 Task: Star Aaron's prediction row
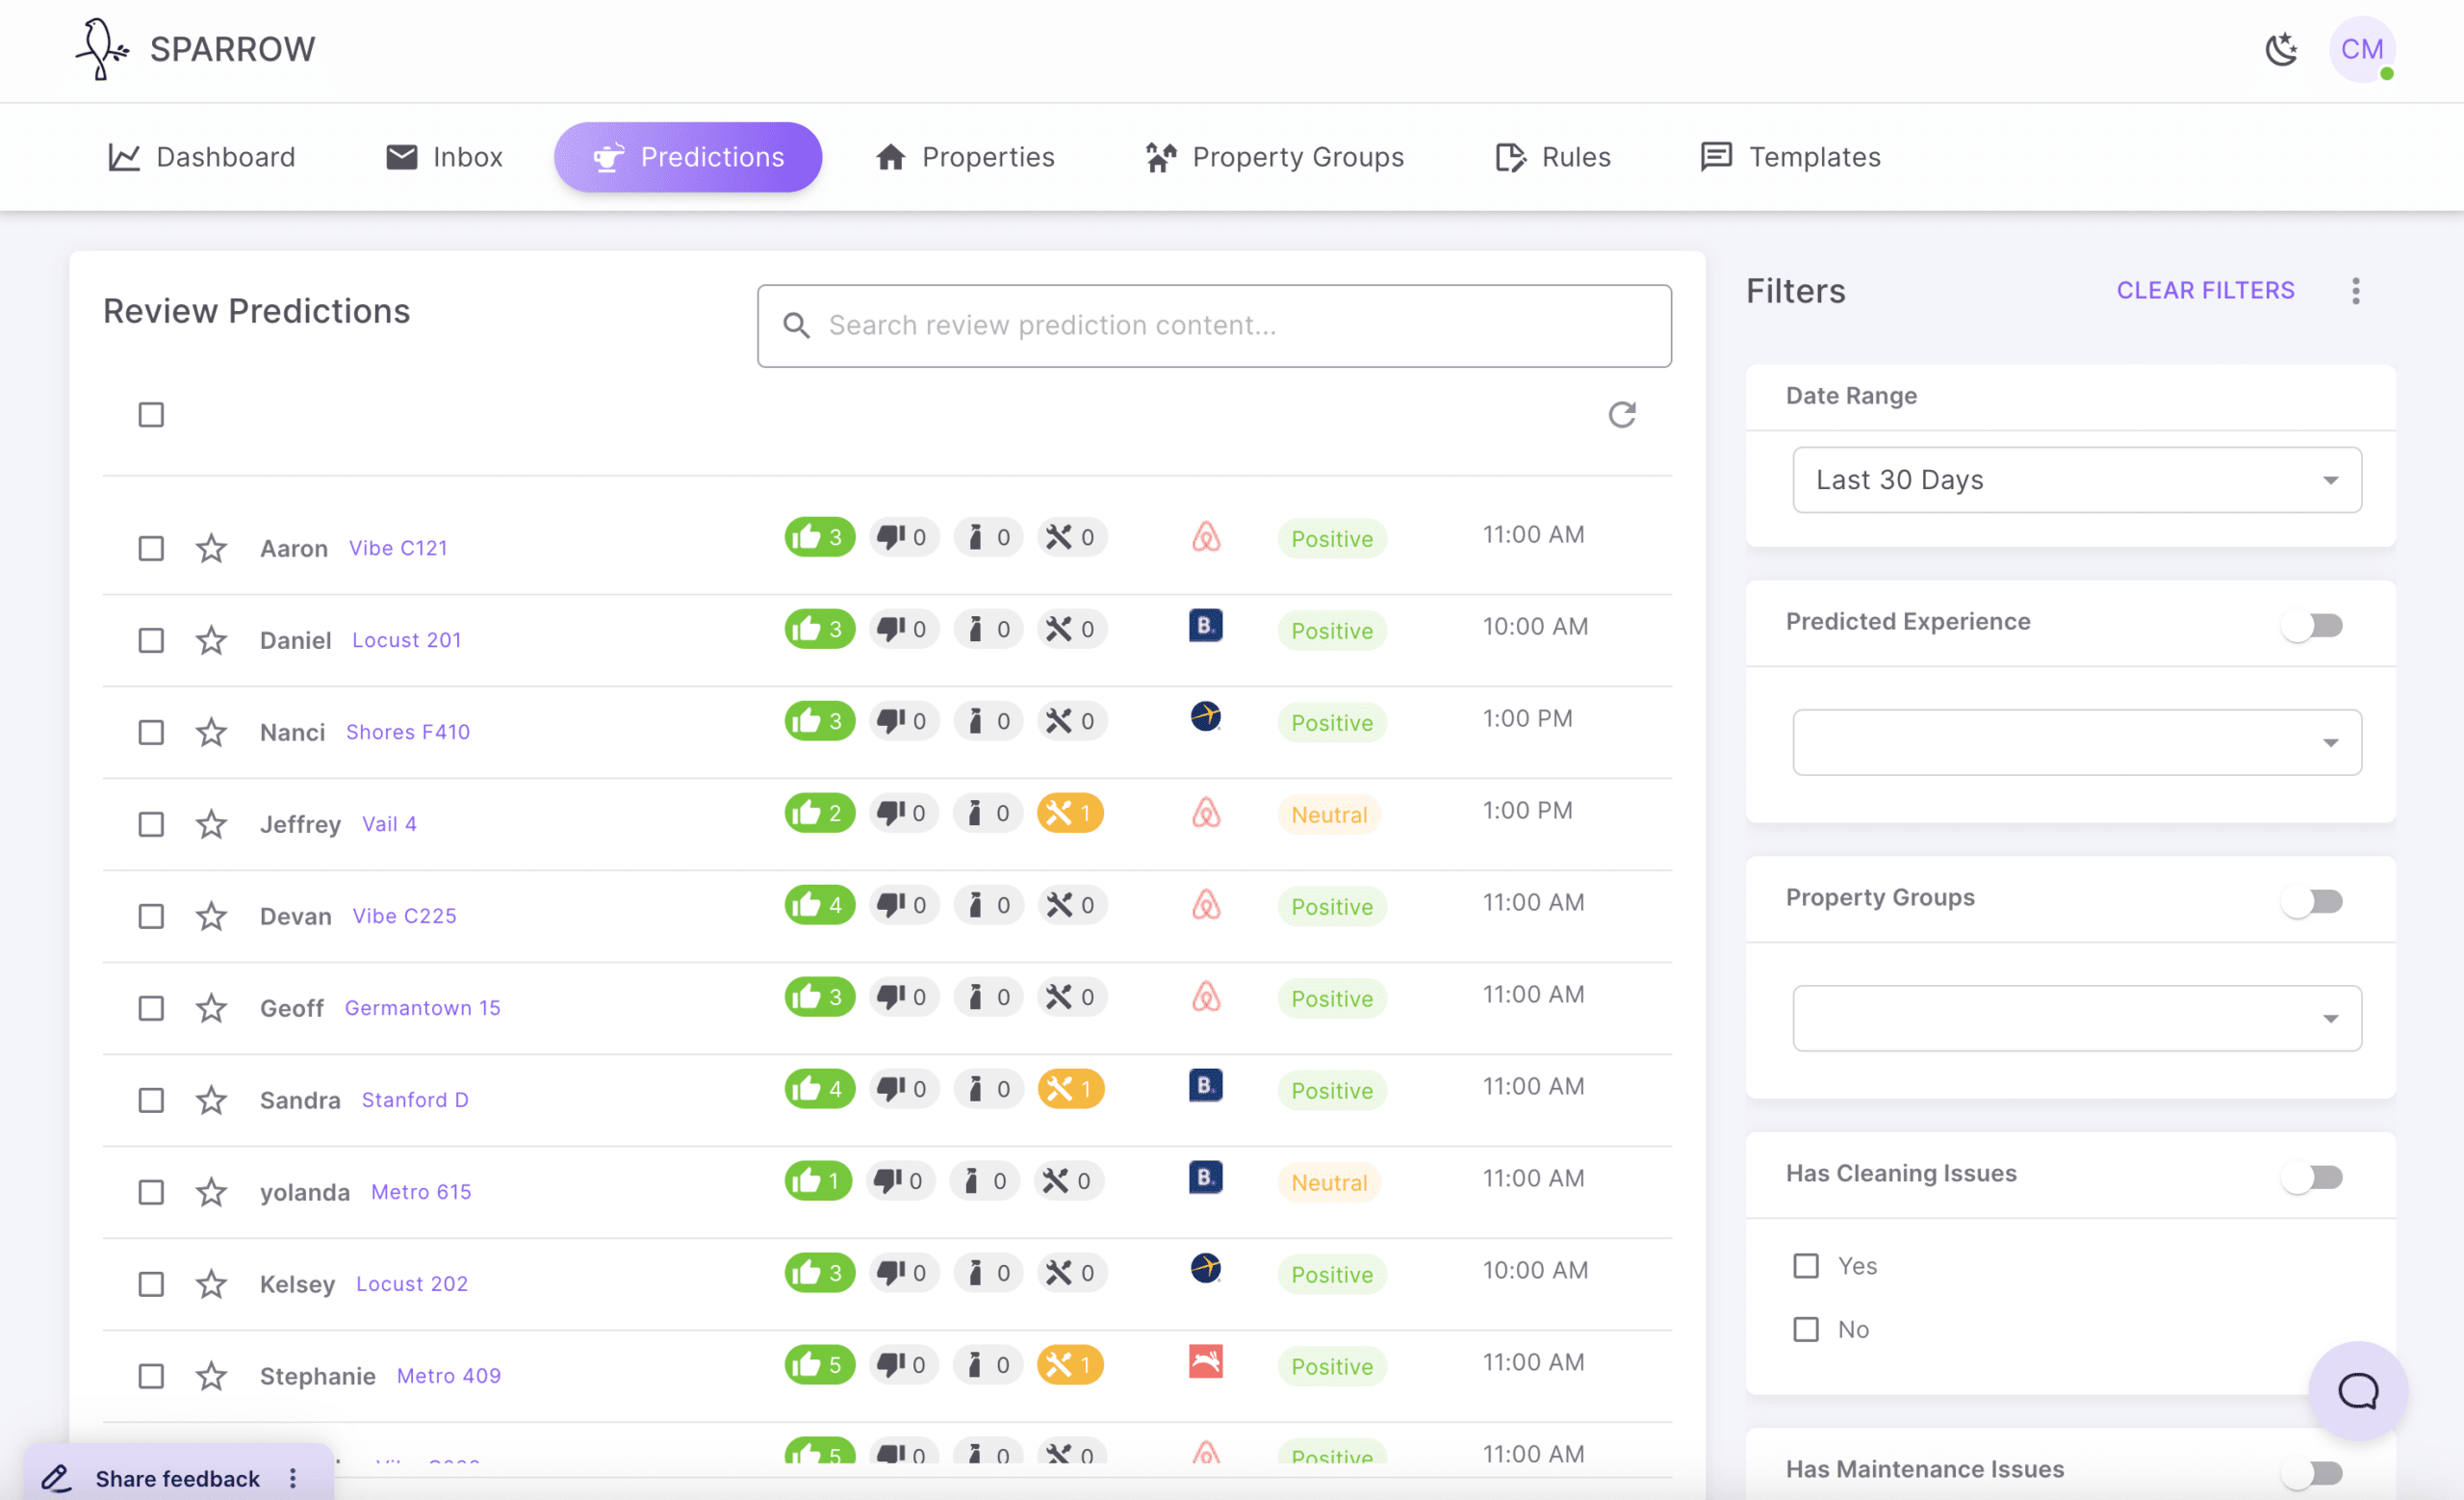pos(211,548)
